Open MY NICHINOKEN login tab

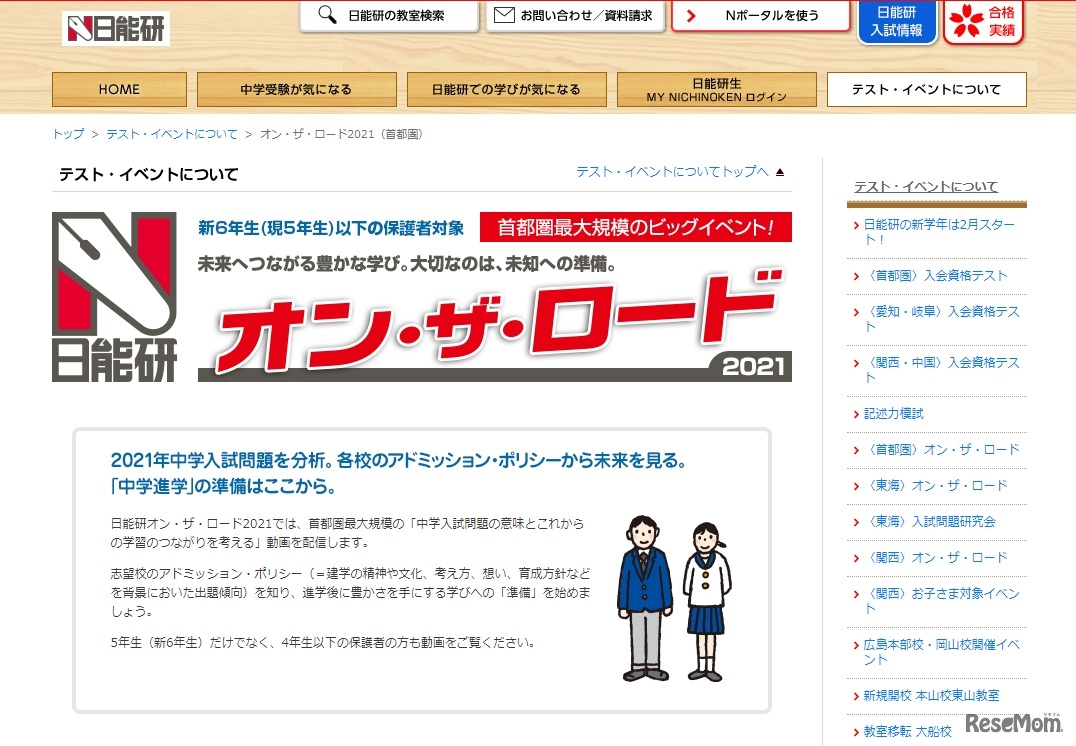pos(716,89)
